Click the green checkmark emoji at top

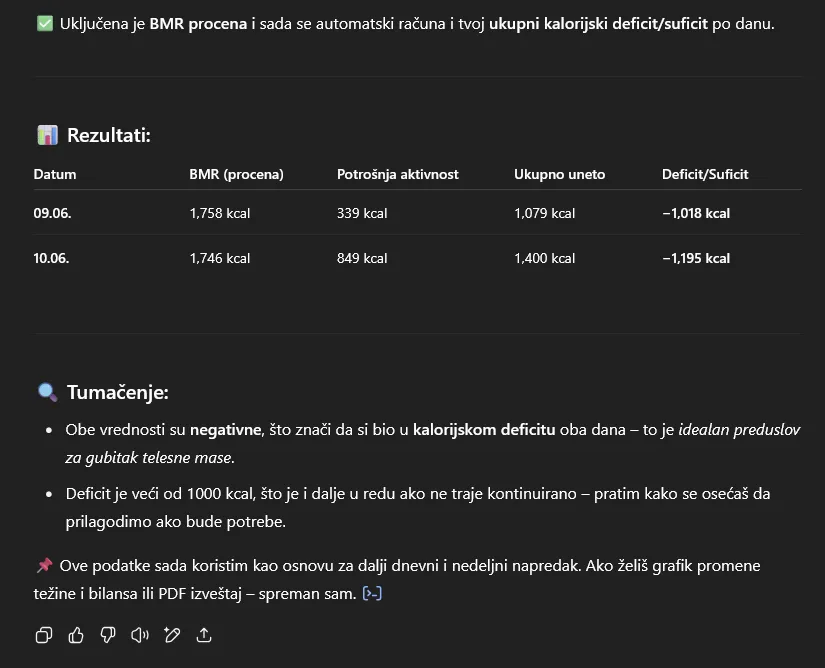click(x=45, y=24)
